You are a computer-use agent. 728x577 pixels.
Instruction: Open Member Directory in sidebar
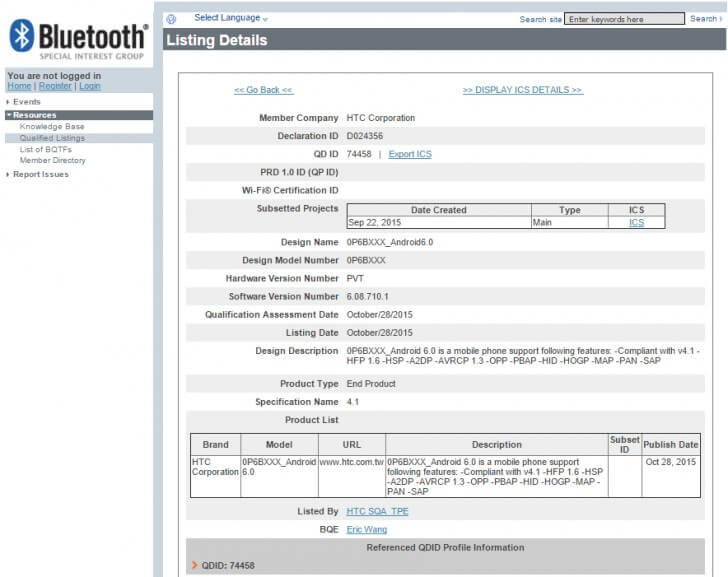[x=53, y=160]
